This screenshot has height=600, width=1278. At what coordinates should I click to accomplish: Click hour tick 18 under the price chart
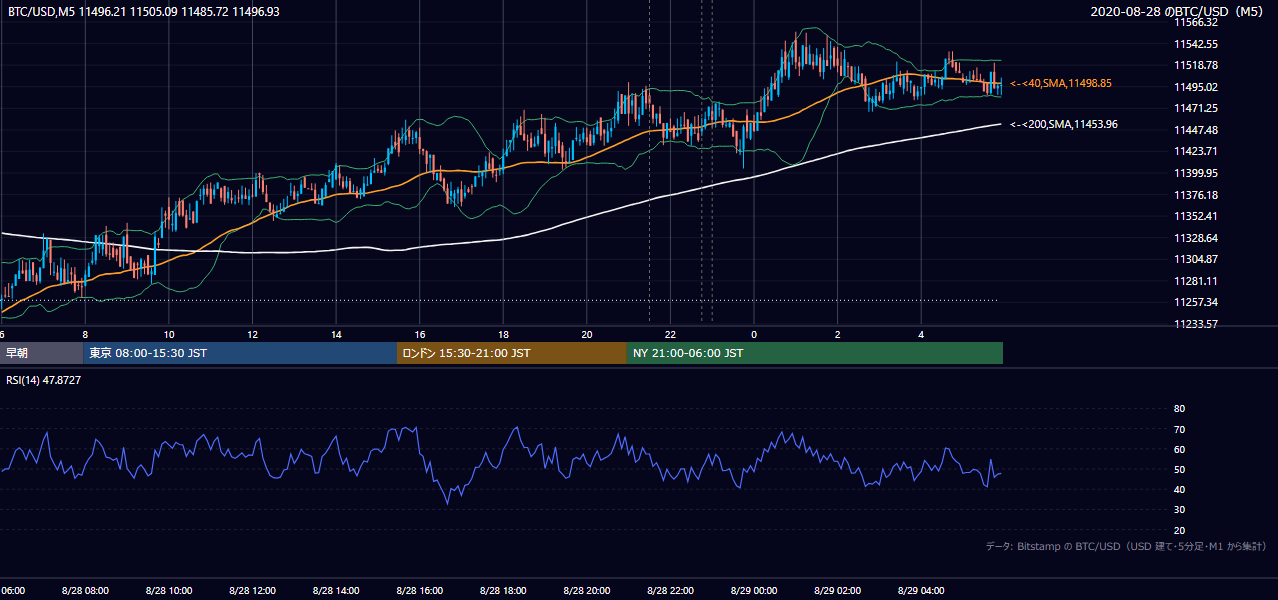coord(503,334)
